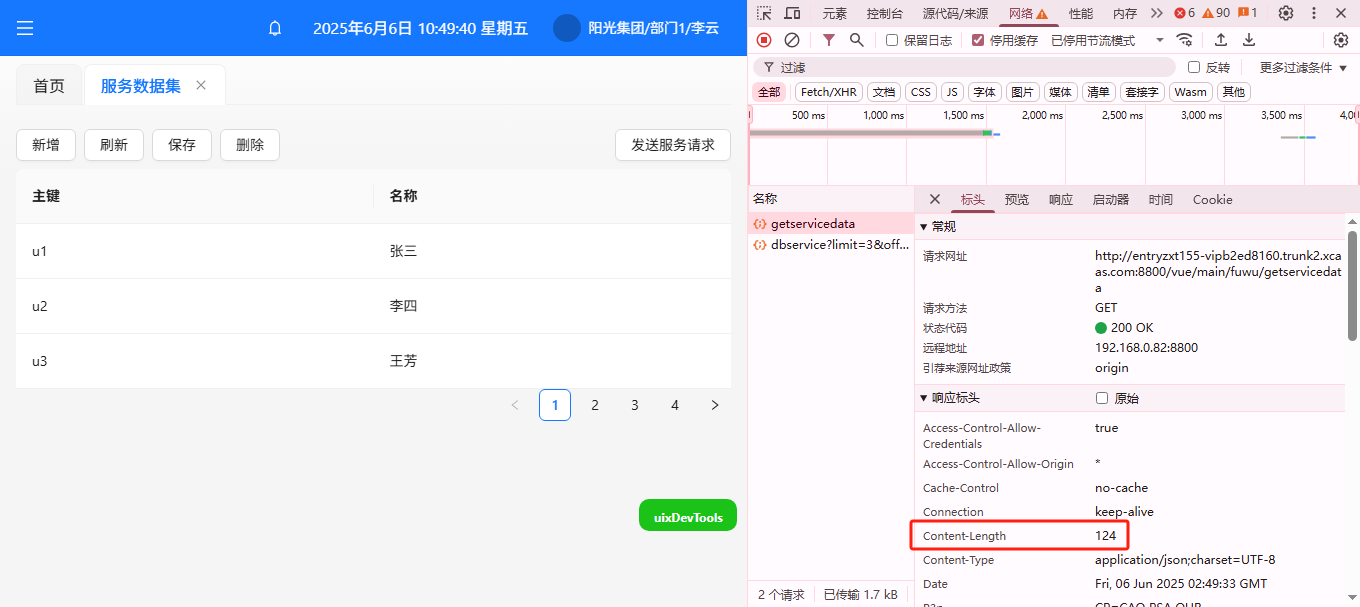Uncheck the 停用缓存 checkbox
This screenshot has height=607, width=1360.
[x=978, y=40]
